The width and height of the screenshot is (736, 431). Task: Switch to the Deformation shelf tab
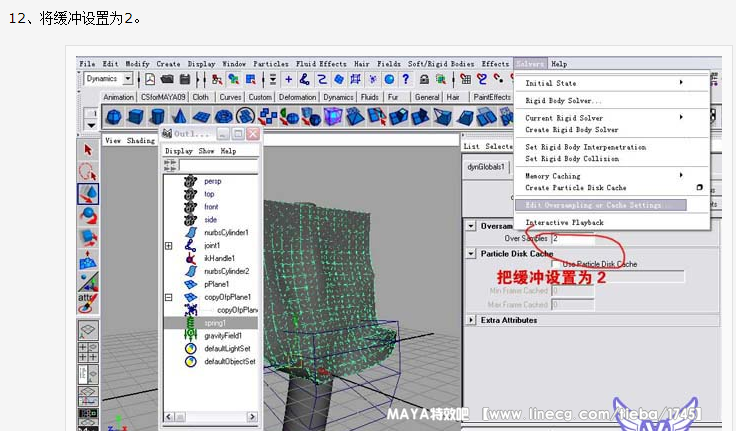point(297,97)
